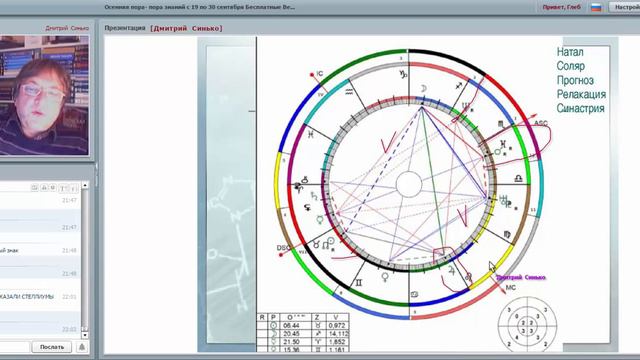Click the 14,112 value in the table
Viewport: 640px width, 360px height.
[x=338, y=333]
